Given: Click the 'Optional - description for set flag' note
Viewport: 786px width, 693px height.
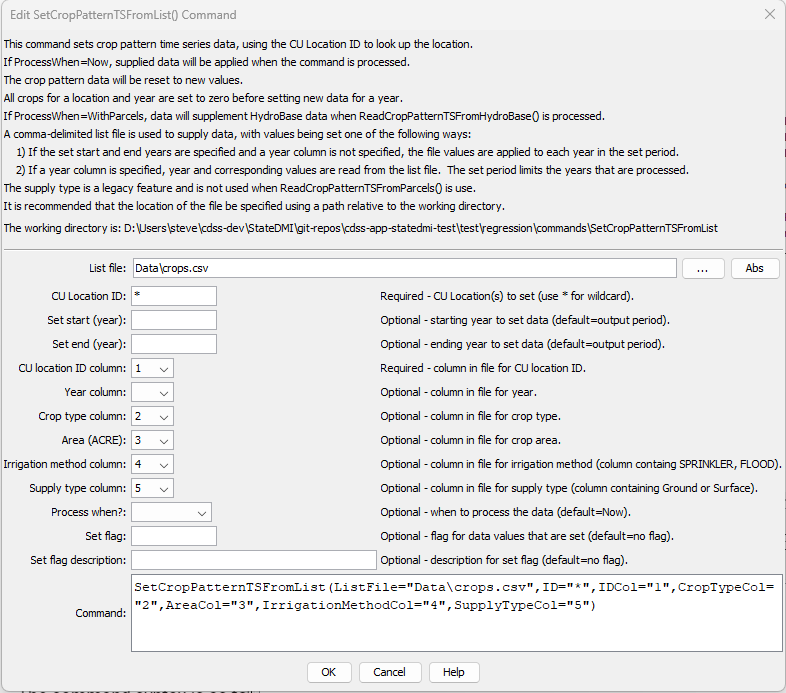Looking at the screenshot, I should [x=504, y=561].
